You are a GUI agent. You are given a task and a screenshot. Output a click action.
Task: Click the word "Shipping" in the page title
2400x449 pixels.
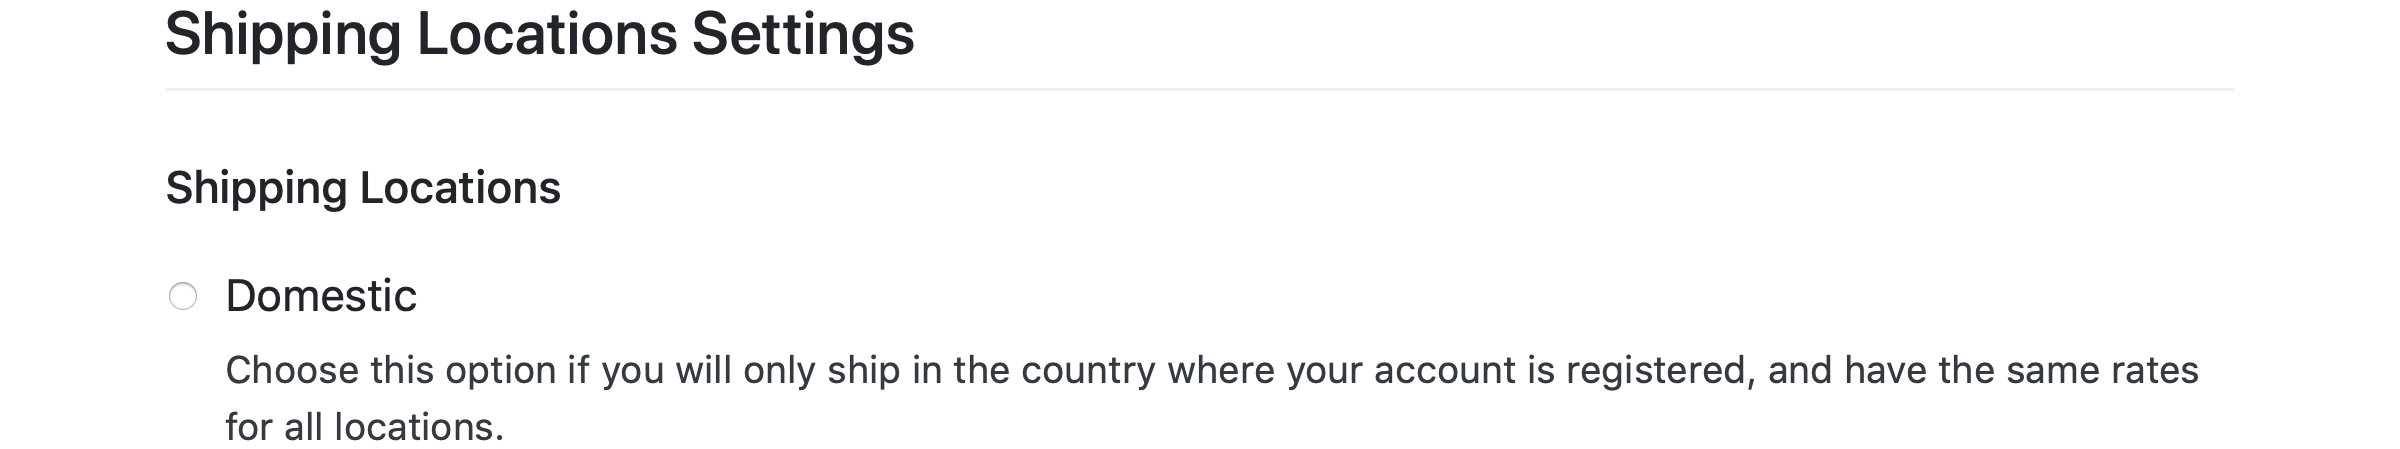coord(283,34)
